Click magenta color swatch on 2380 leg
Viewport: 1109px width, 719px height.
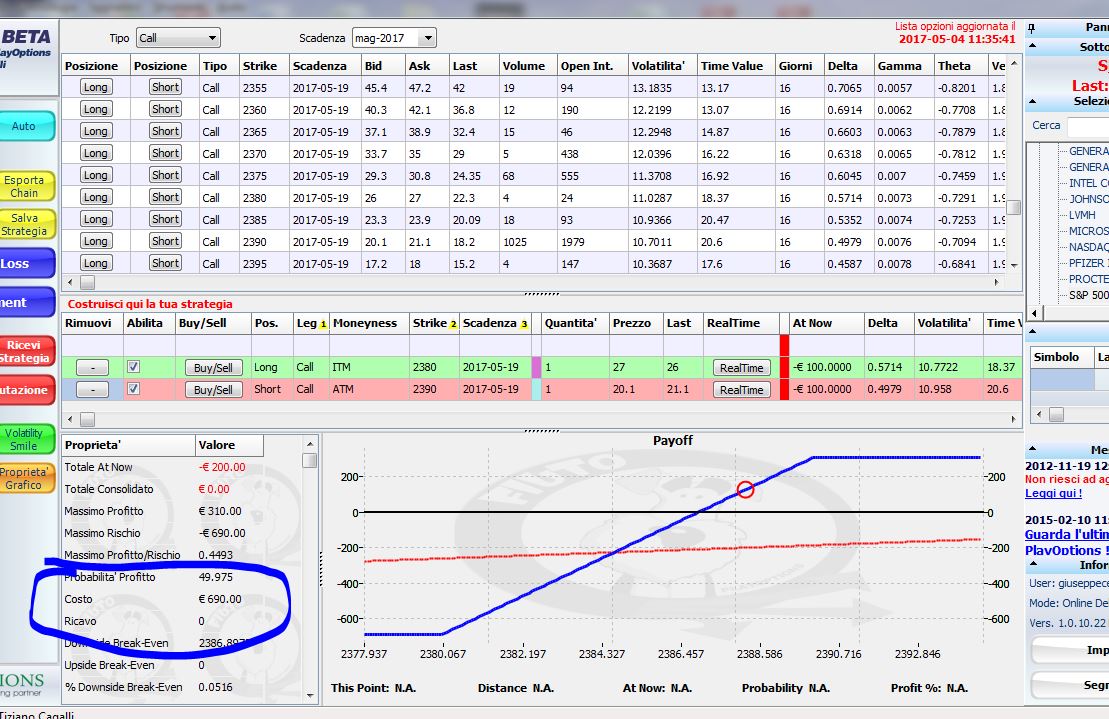pos(536,367)
